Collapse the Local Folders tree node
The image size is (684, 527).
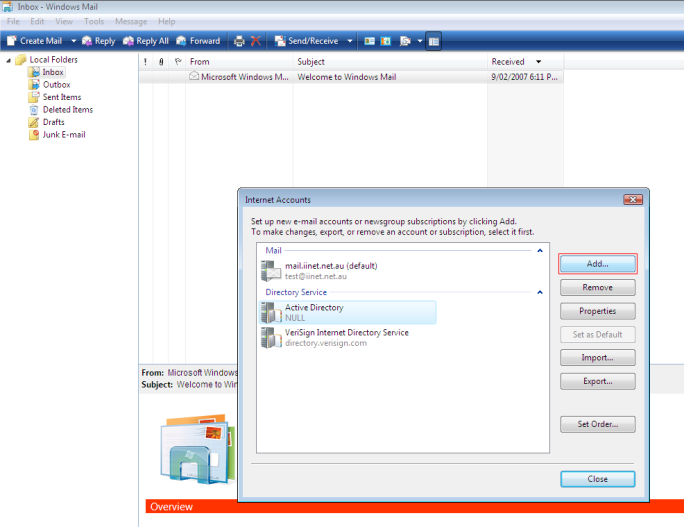tap(8, 60)
